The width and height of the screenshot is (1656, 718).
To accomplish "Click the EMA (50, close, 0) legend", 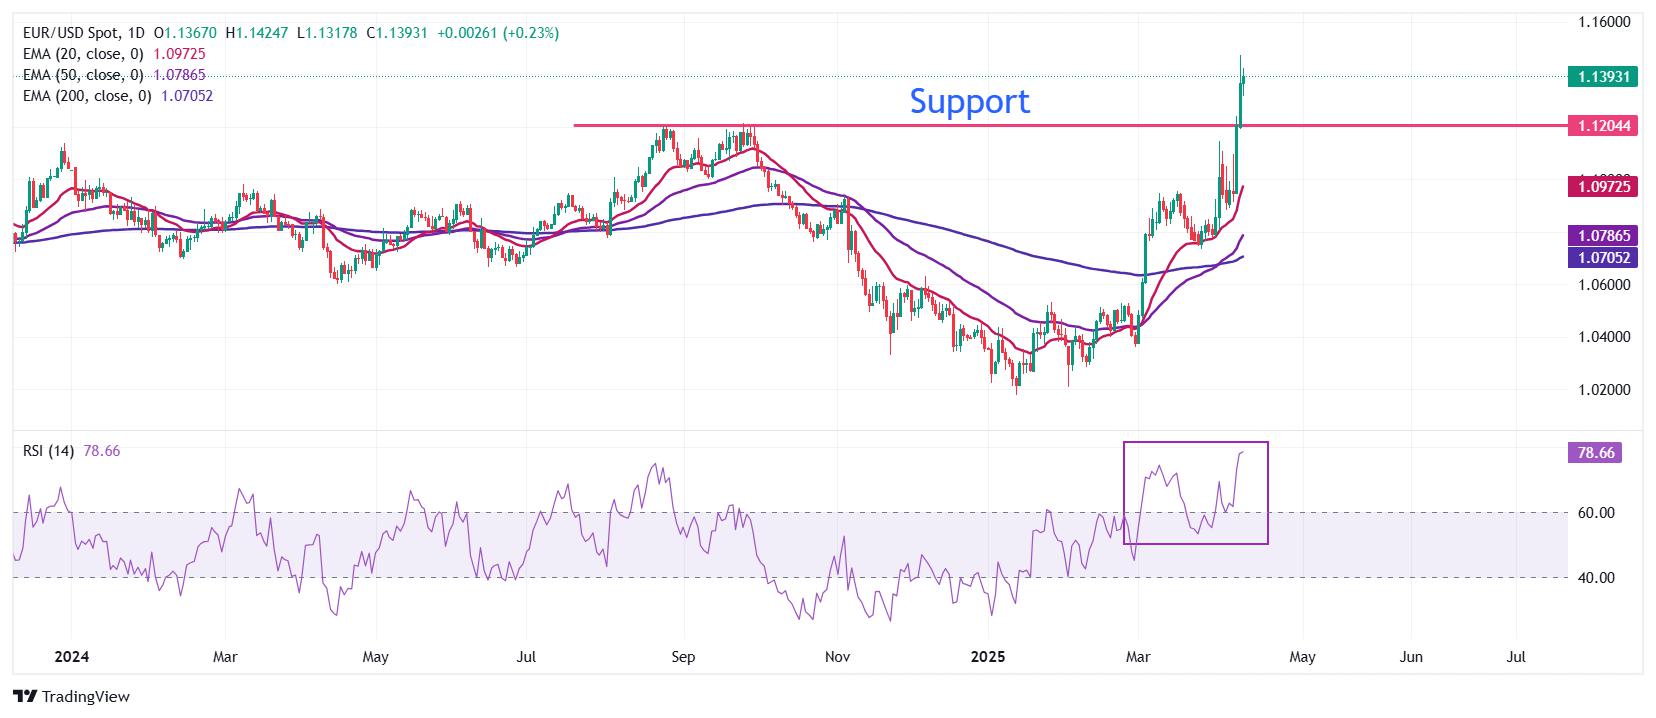I will [x=83, y=75].
